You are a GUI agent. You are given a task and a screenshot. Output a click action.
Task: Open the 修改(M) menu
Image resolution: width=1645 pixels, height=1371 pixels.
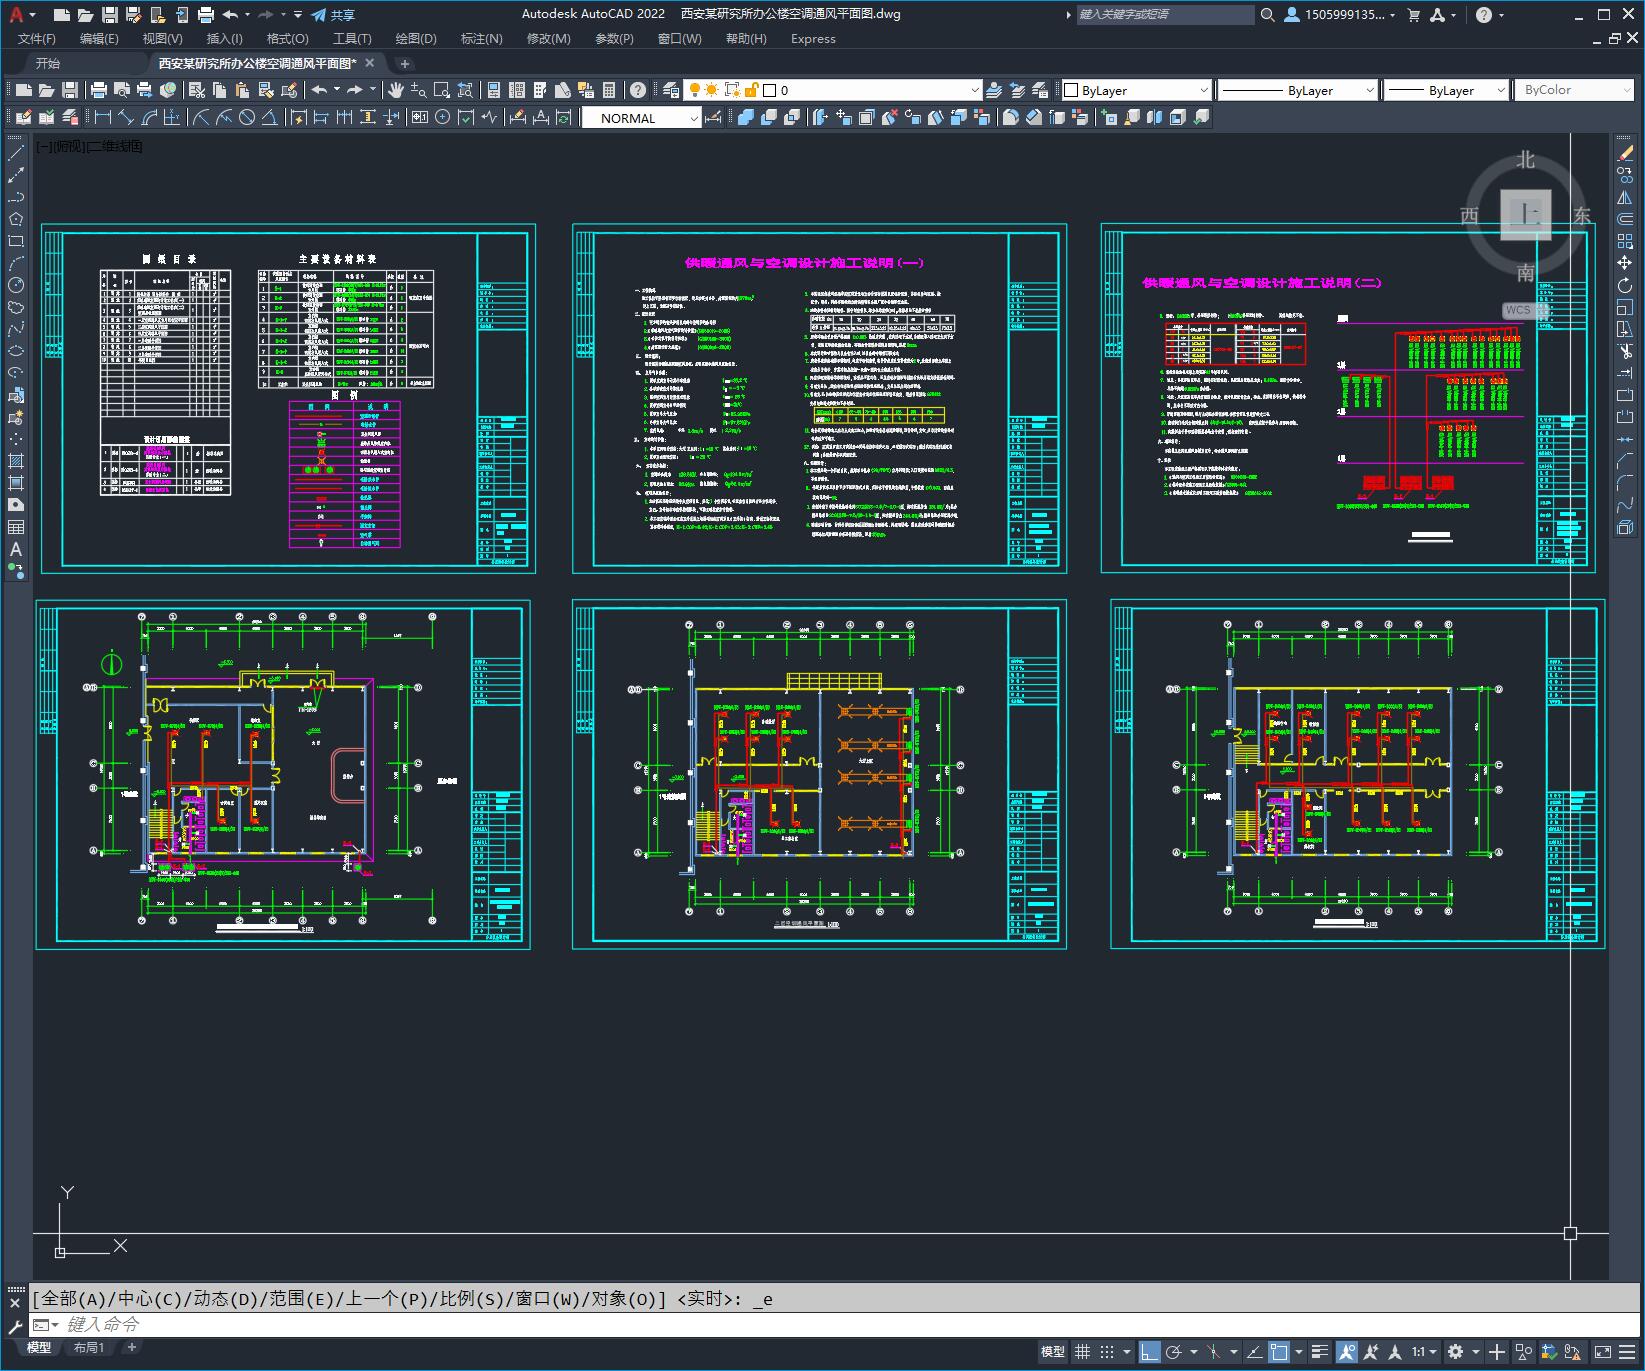click(x=548, y=39)
